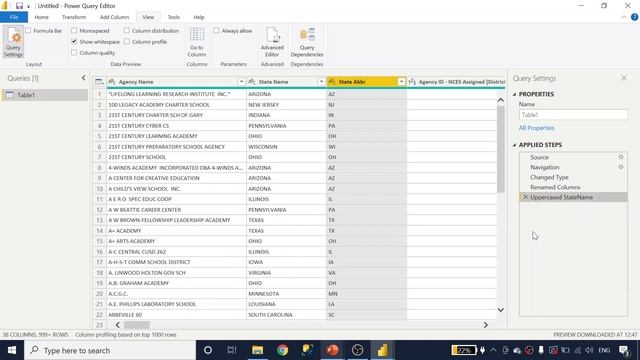Select Source applied step
The image size is (640, 360).
tap(539, 157)
